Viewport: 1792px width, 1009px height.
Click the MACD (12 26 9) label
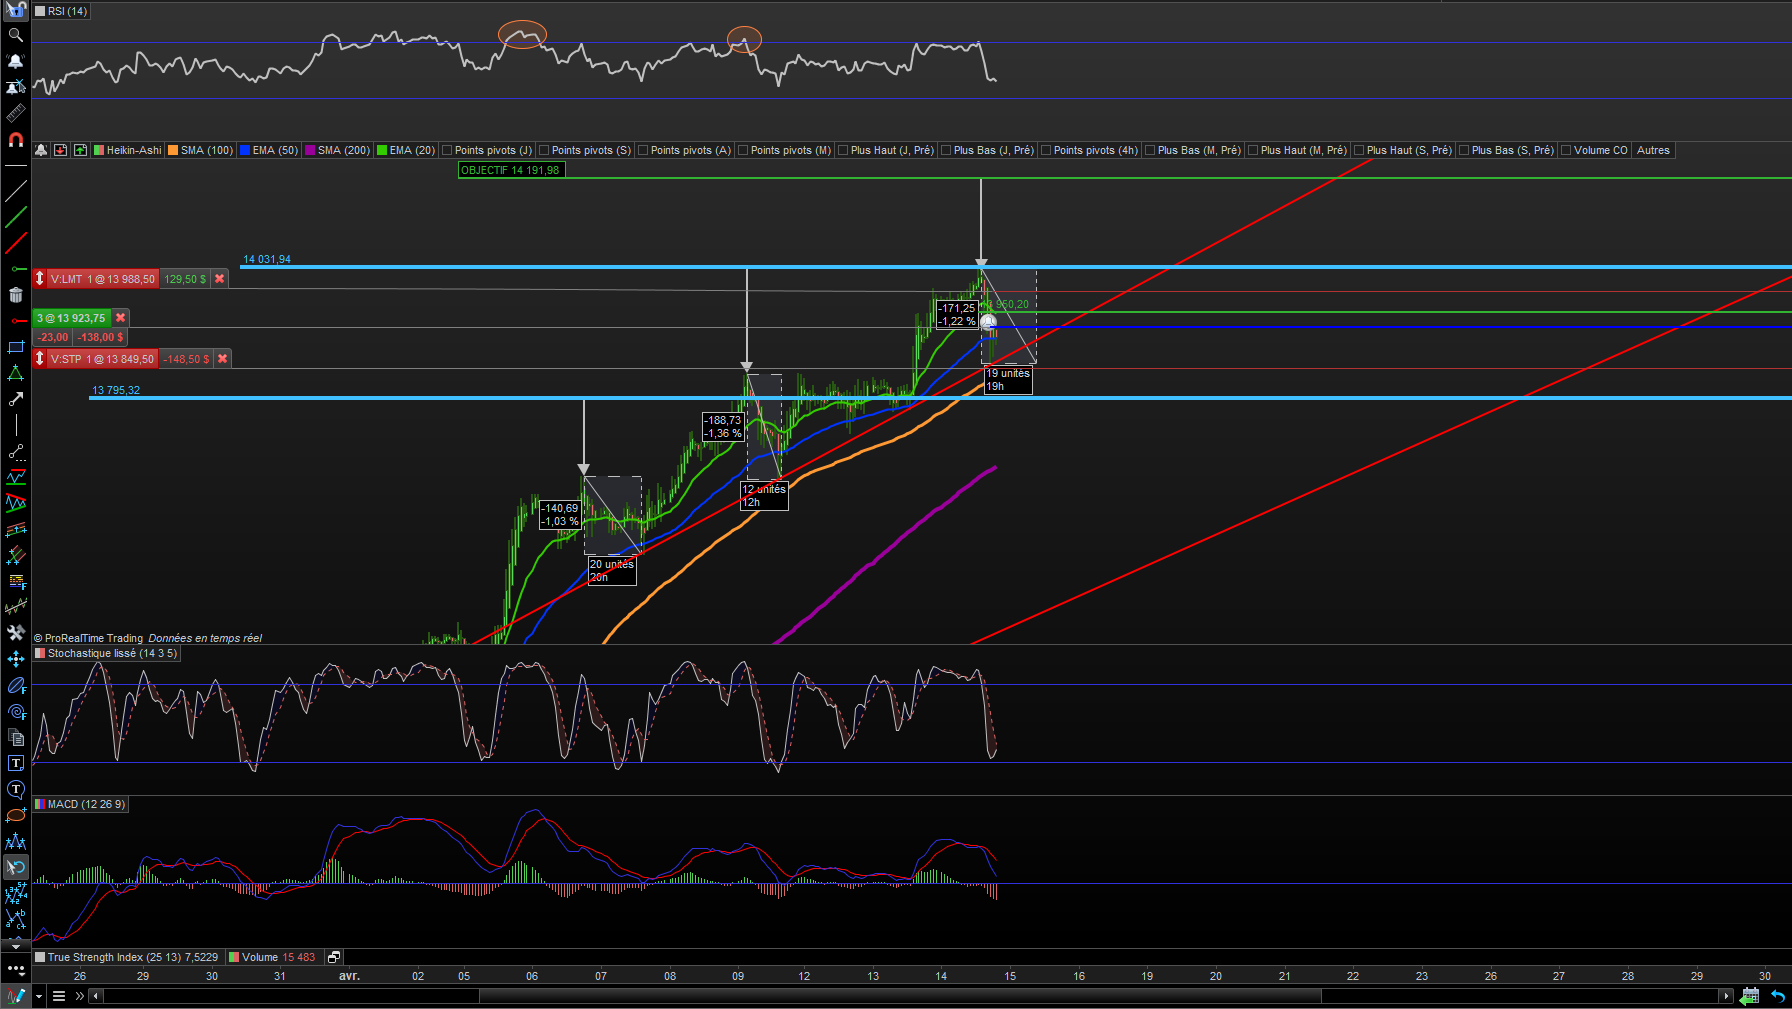pos(80,804)
